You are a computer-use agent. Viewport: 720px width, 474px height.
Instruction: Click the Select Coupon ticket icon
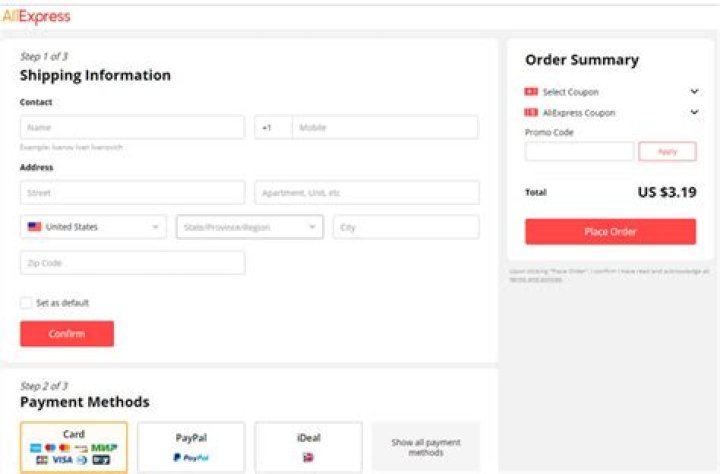tap(531, 92)
